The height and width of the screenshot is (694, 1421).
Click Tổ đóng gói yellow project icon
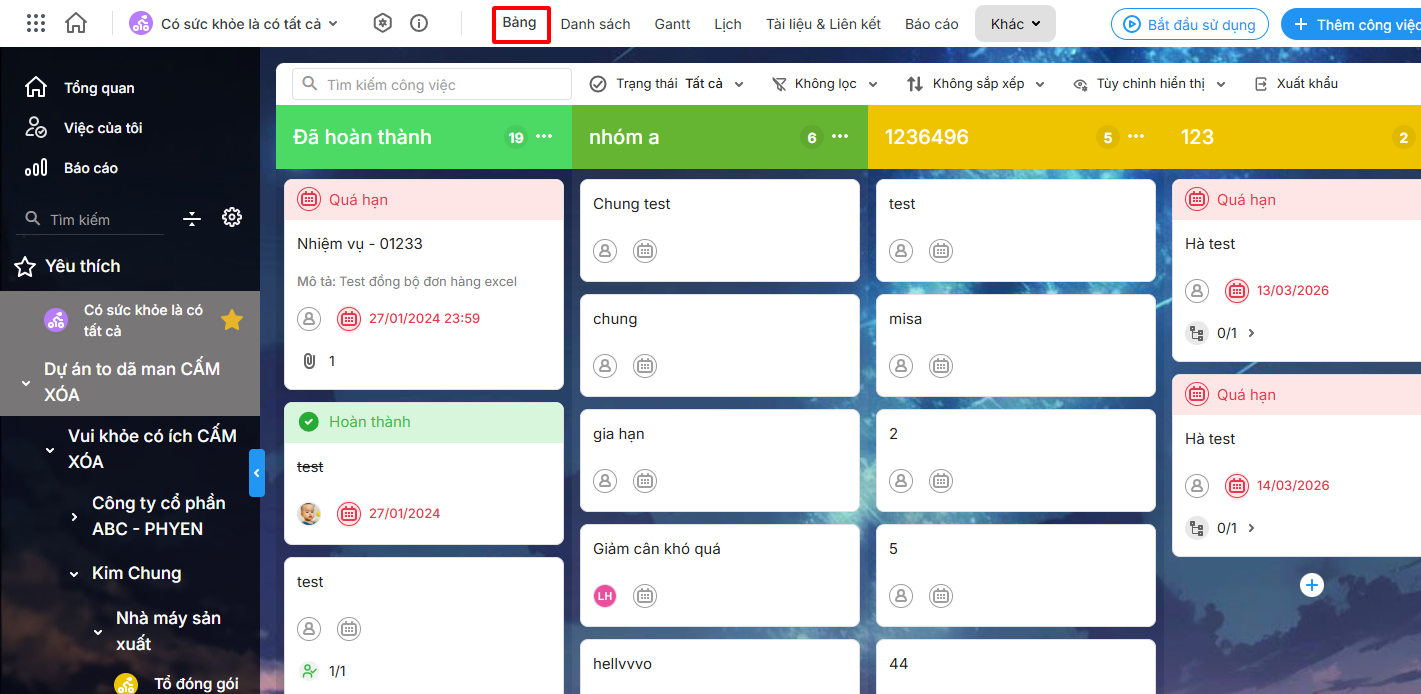(125, 684)
